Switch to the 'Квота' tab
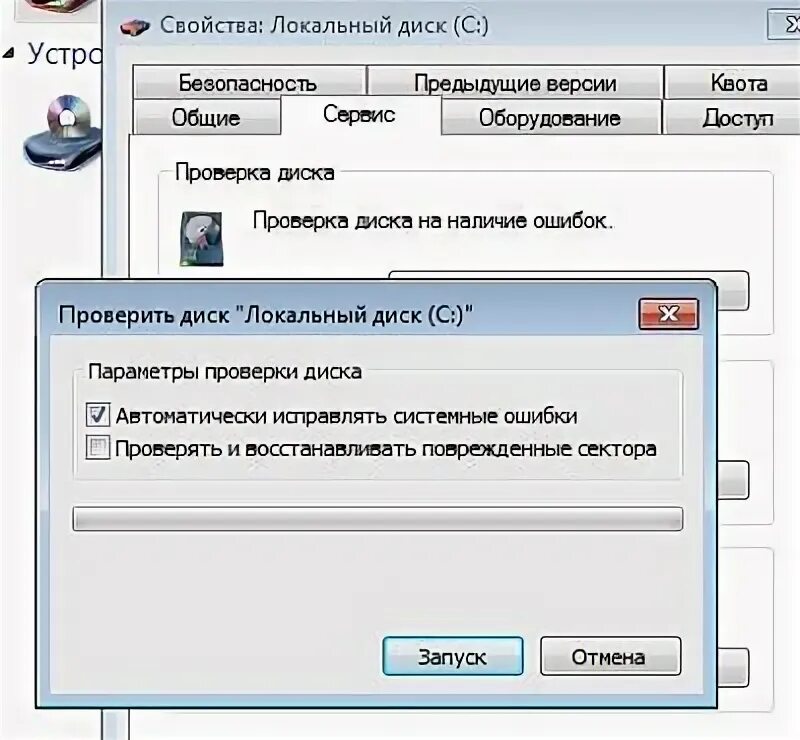Image resolution: width=800 pixels, height=740 pixels. point(733,82)
